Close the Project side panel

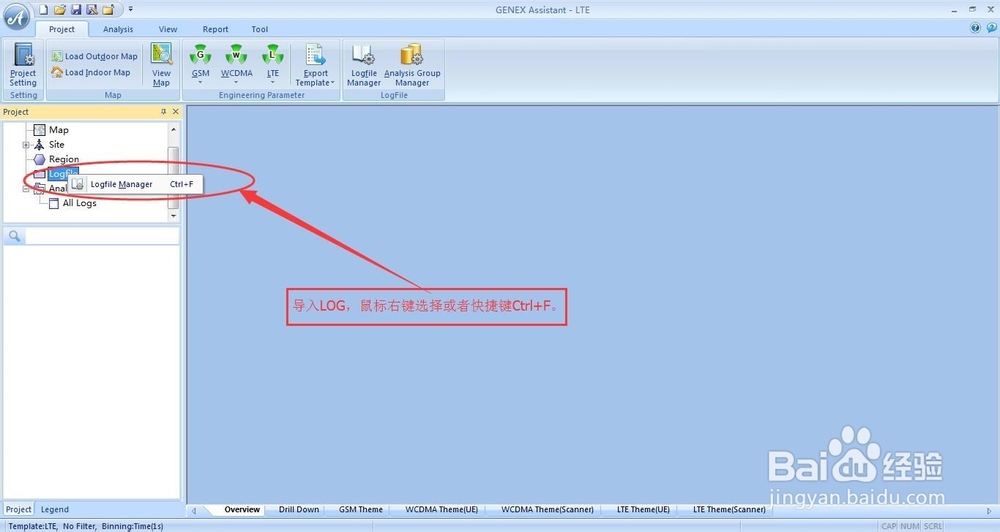[176, 112]
